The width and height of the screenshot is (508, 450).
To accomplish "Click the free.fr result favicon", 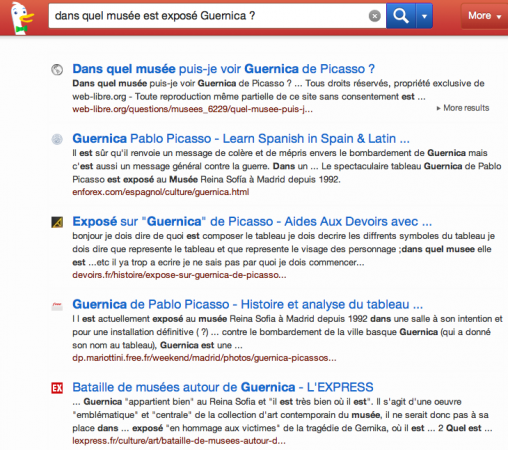I will click(x=57, y=306).
